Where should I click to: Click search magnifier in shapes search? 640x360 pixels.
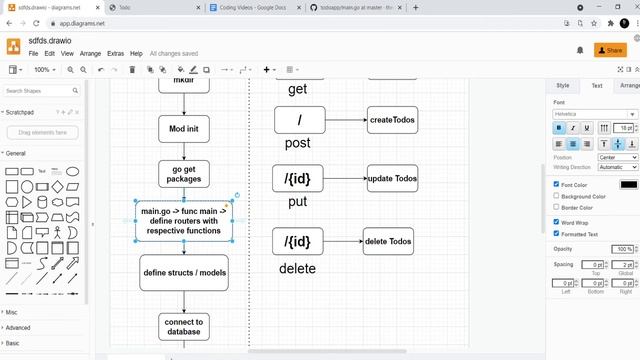click(x=75, y=91)
